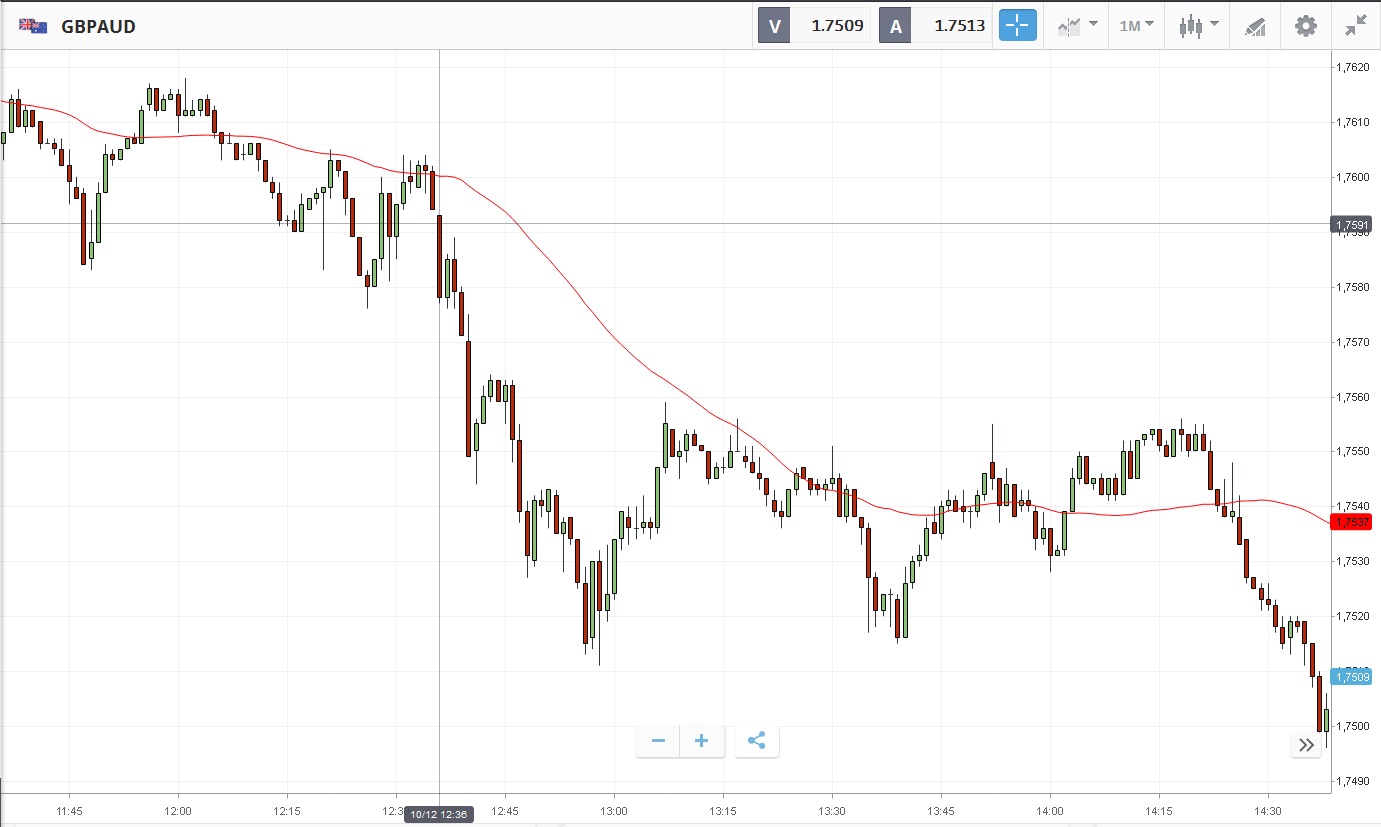1381x827 pixels.
Task: Zoom out with the minus button
Action: (658, 741)
